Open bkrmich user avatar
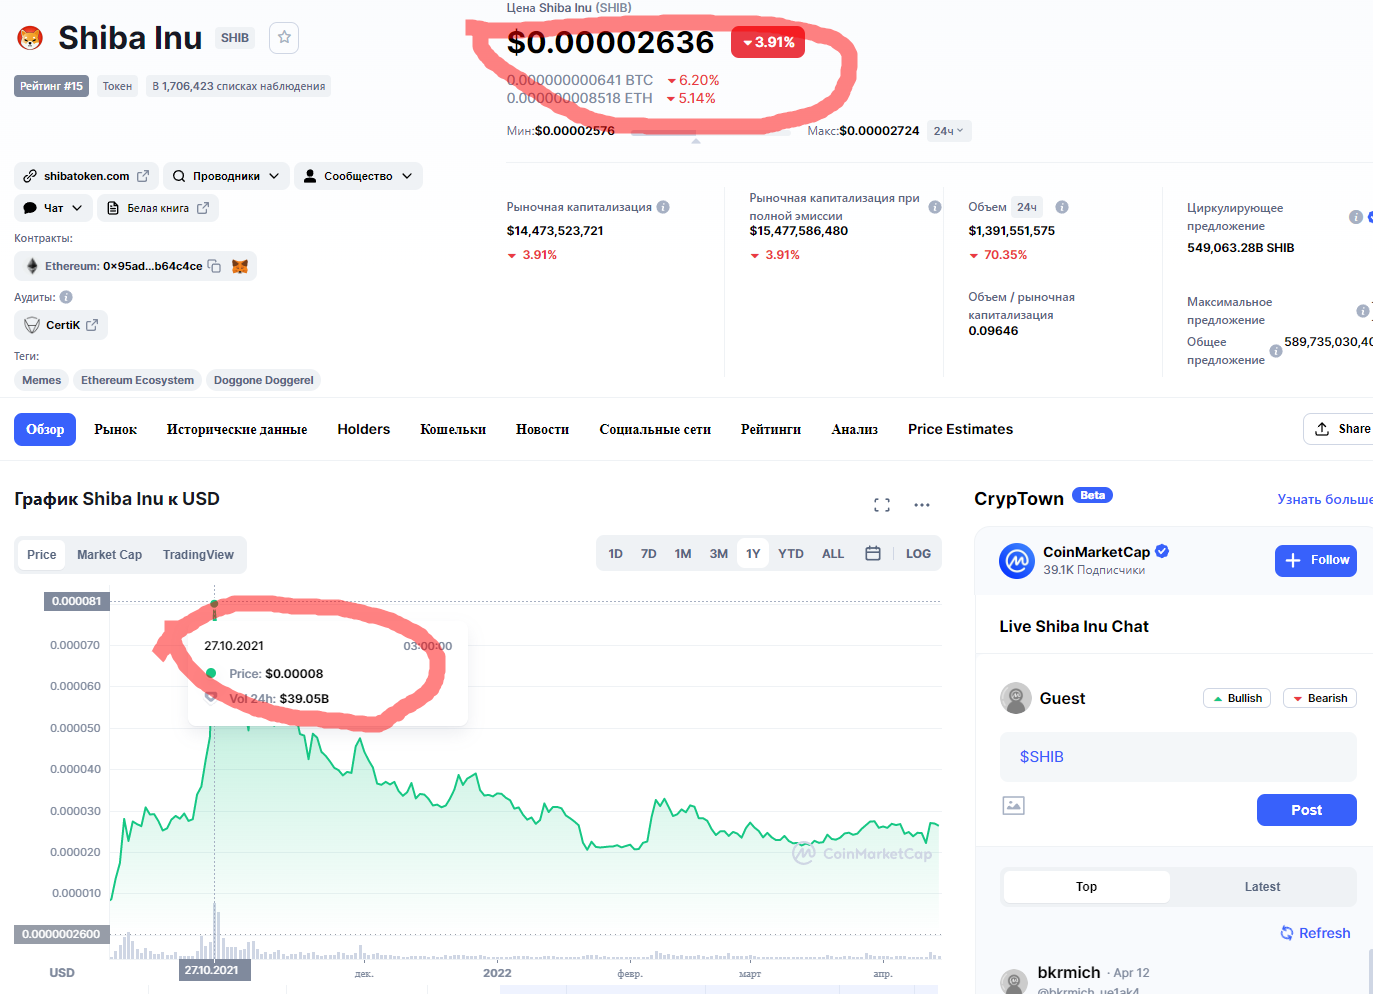The image size is (1373, 994). click(x=1015, y=981)
